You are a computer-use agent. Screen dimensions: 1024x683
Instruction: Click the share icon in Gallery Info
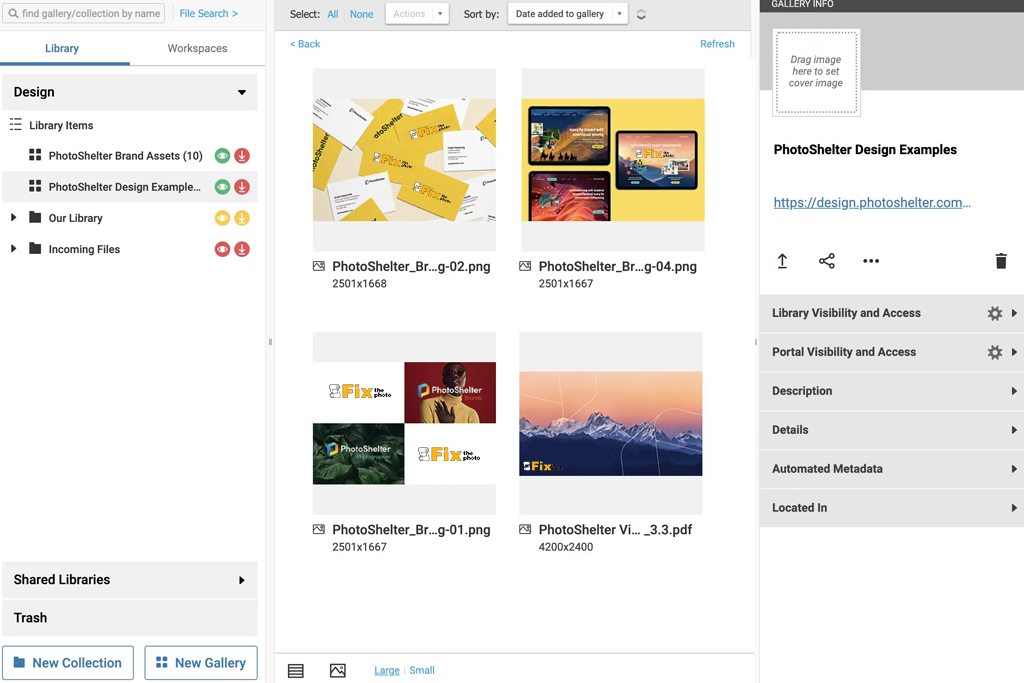point(827,261)
